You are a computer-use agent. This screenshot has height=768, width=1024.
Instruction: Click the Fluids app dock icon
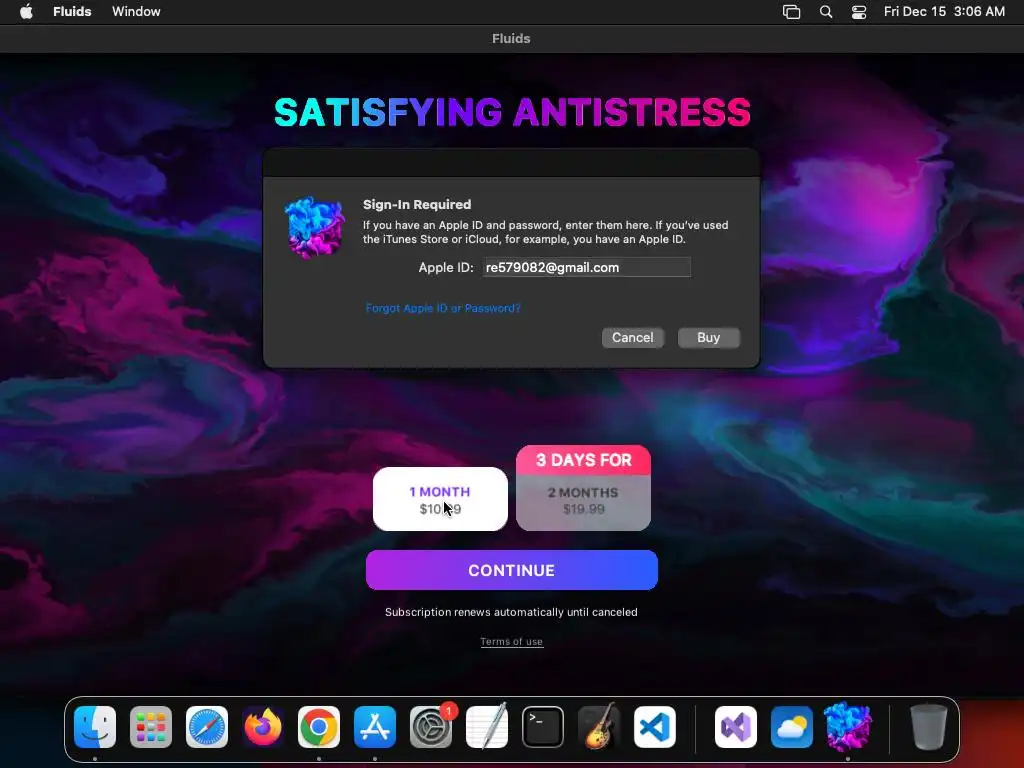pyautogui.click(x=848, y=726)
